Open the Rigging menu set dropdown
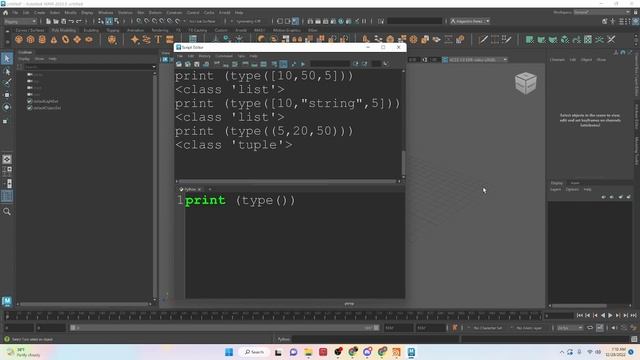 (20, 21)
